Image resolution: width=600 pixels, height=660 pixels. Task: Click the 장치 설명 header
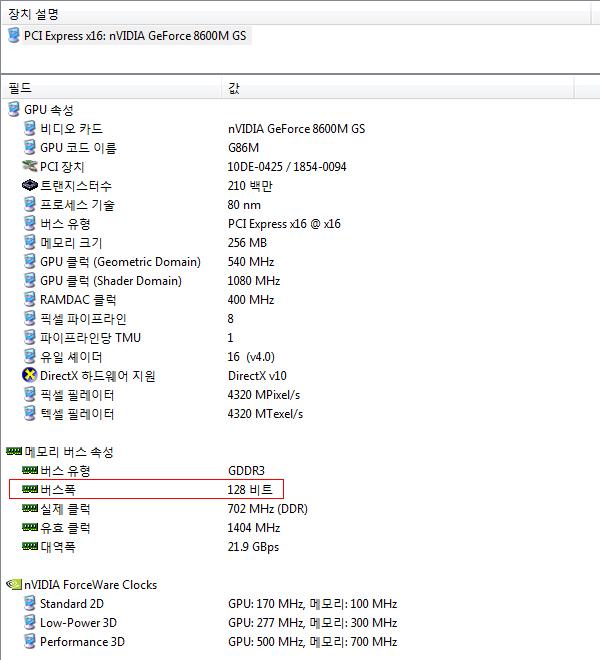296,14
